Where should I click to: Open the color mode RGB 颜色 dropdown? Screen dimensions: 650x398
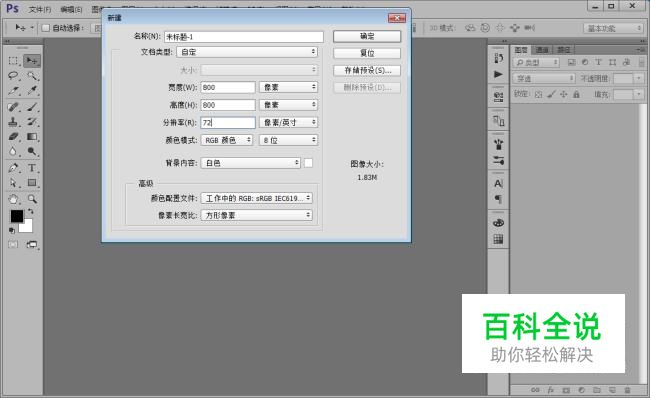point(227,140)
